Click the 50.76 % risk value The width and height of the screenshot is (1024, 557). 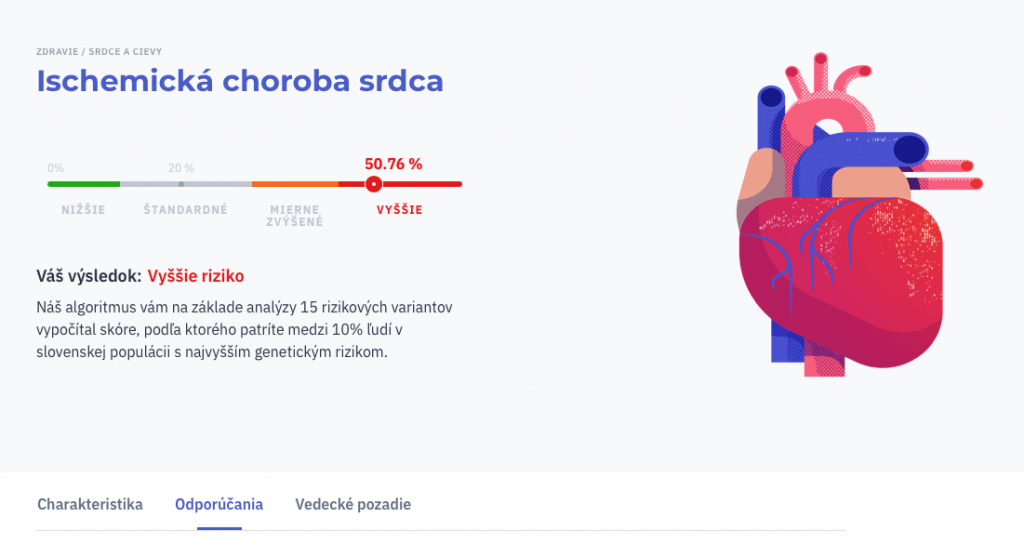(393, 163)
